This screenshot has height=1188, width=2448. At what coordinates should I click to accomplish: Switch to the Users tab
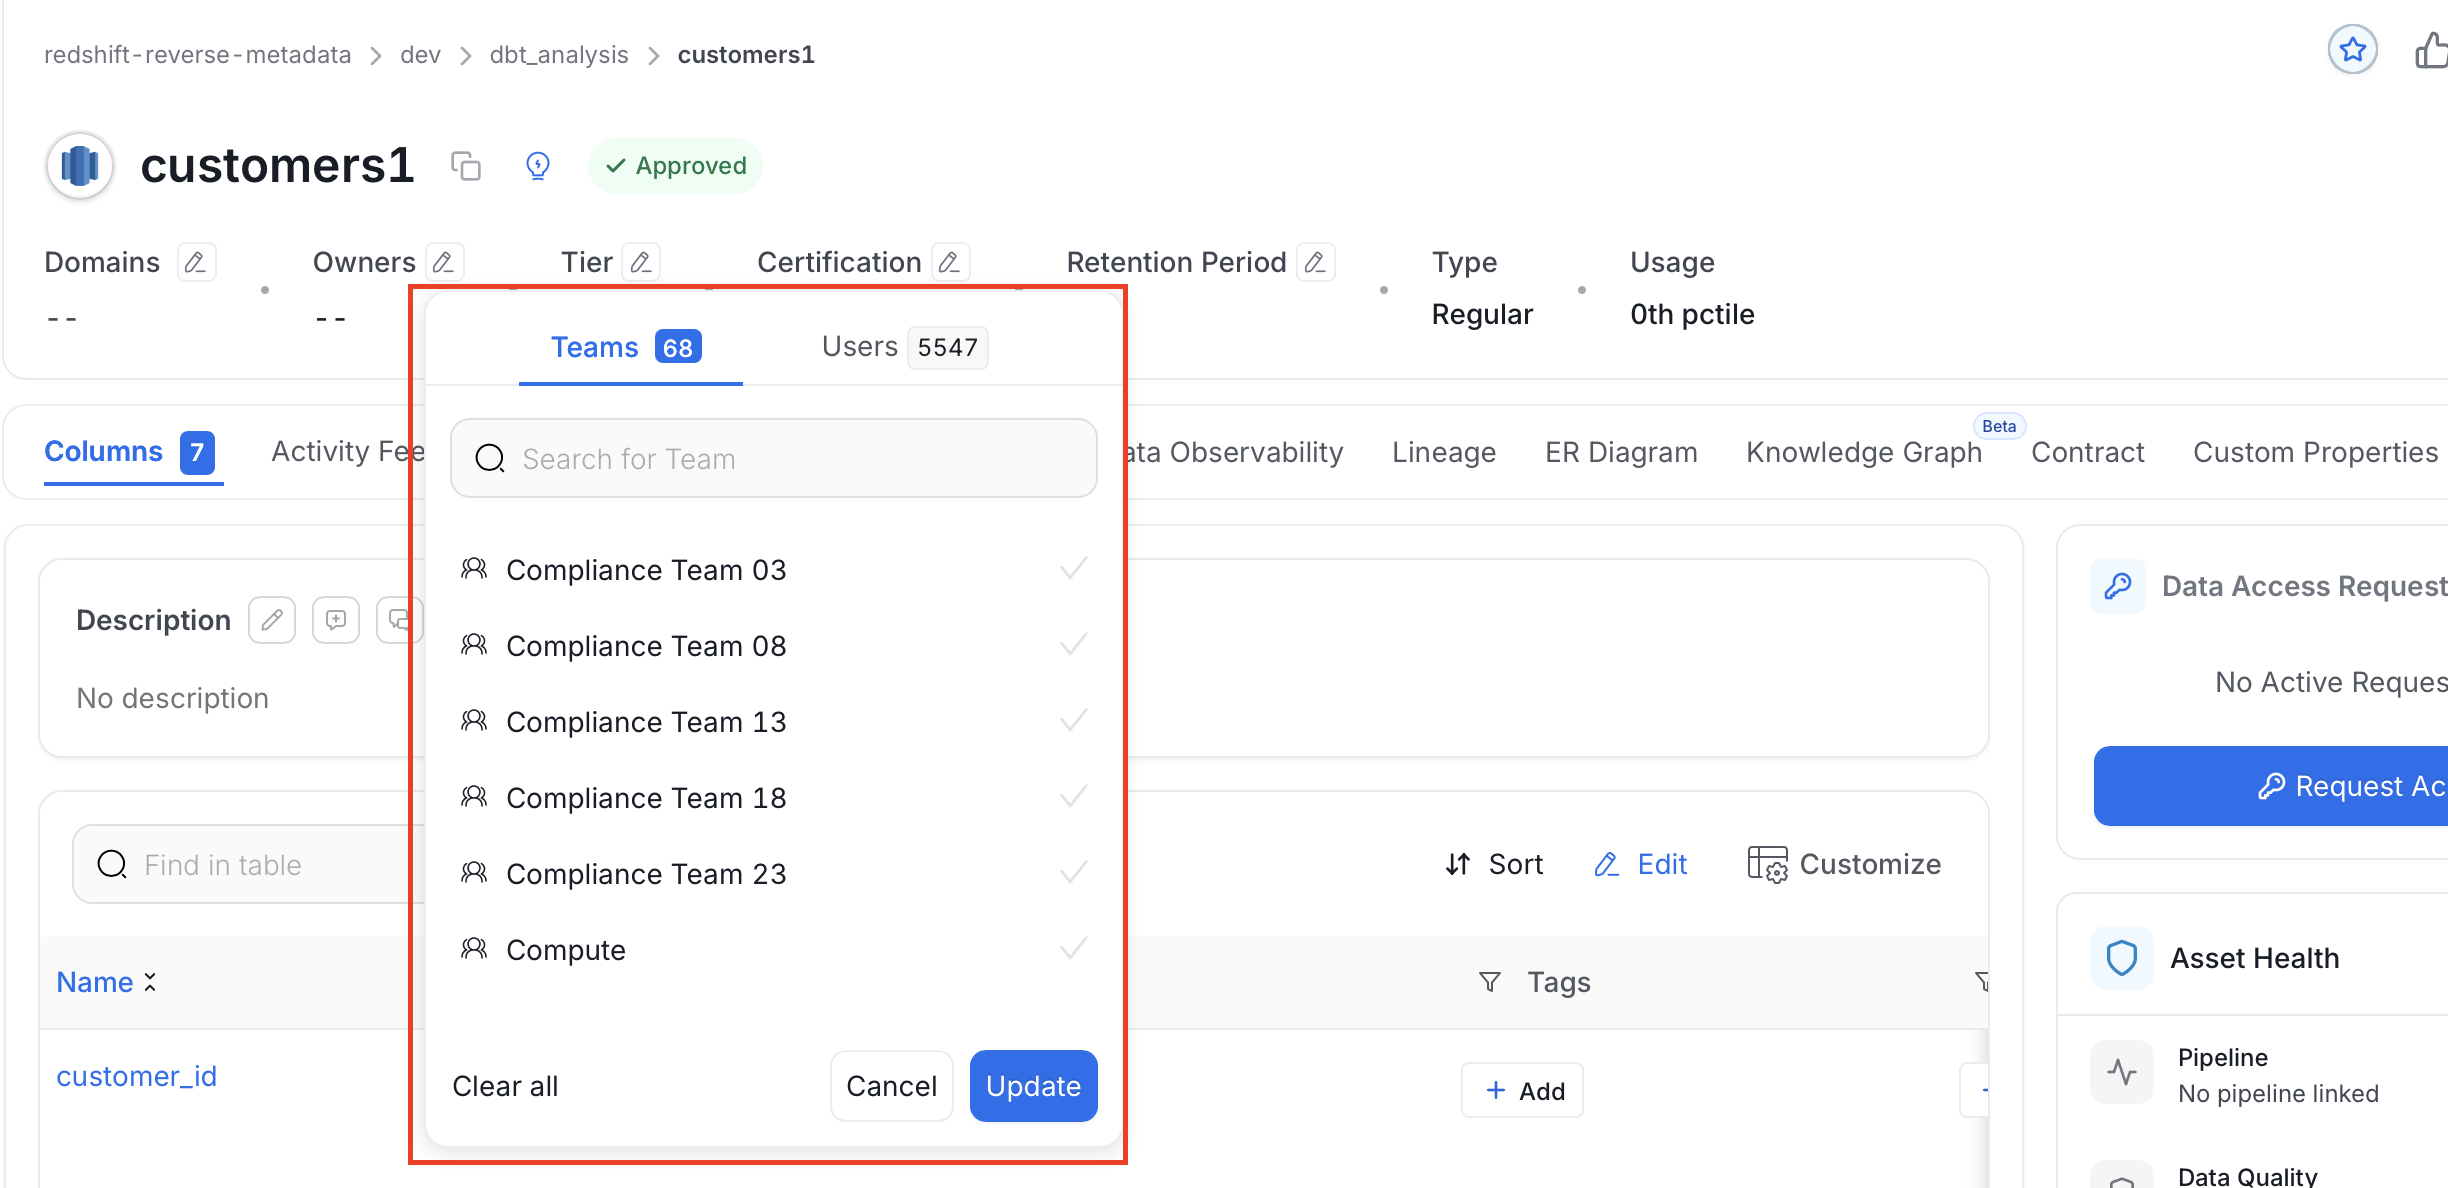tap(903, 347)
